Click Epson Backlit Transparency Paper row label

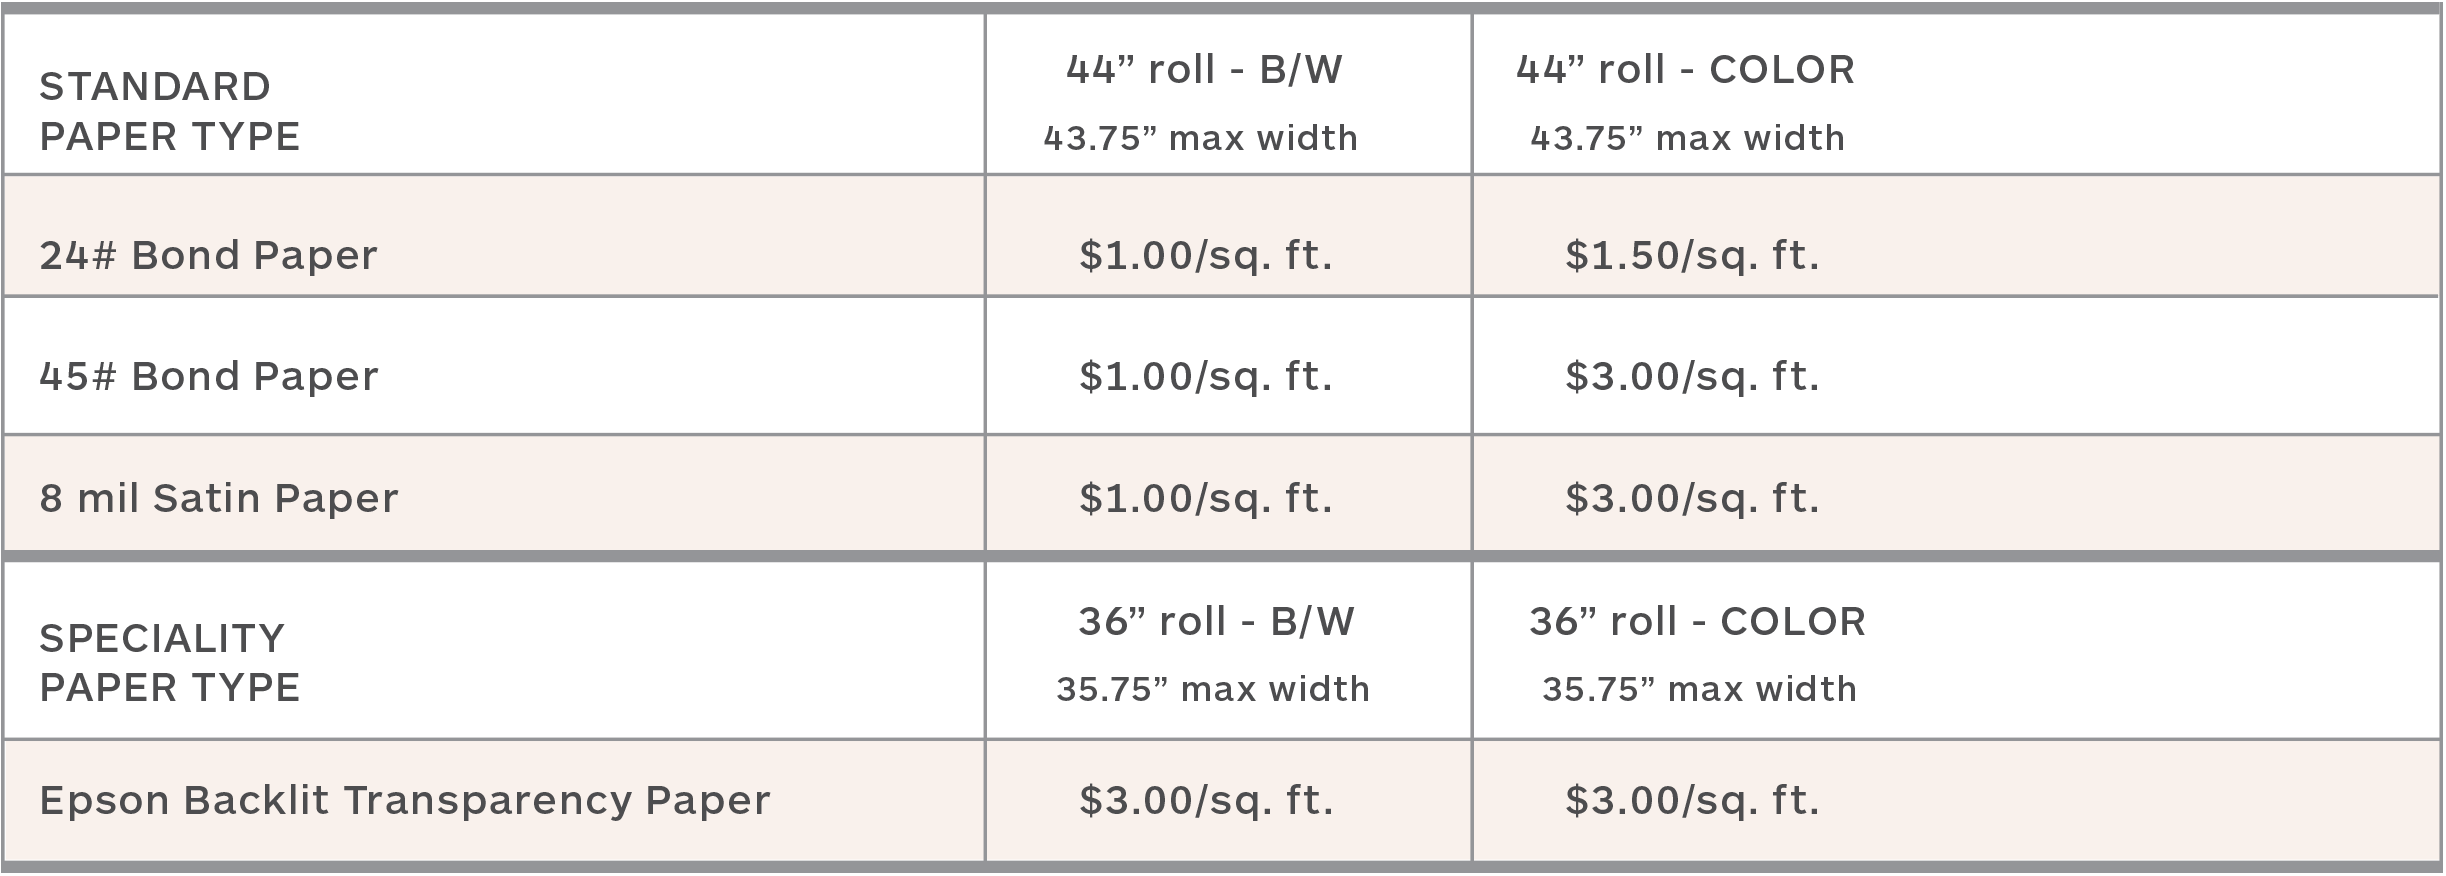coord(405,800)
